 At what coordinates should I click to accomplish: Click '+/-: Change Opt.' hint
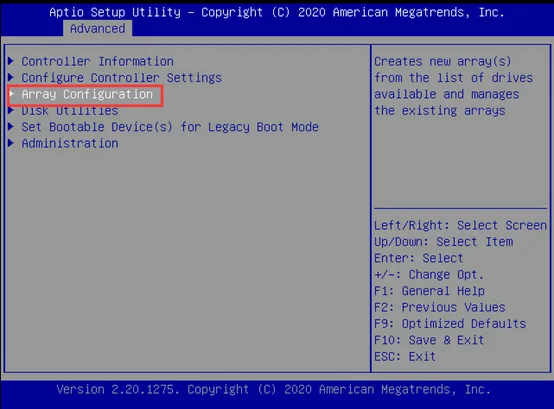429,274
